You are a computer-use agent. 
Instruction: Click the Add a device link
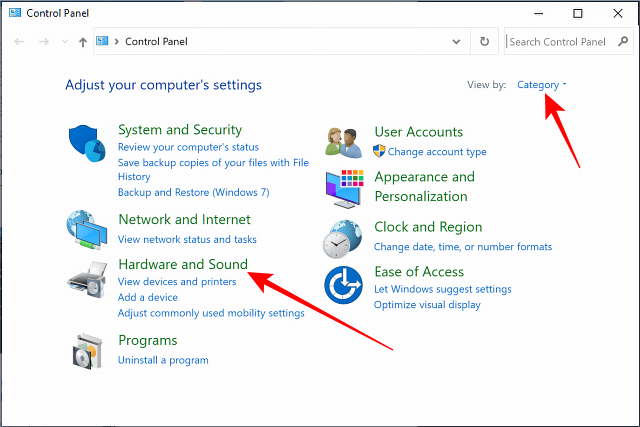point(148,297)
